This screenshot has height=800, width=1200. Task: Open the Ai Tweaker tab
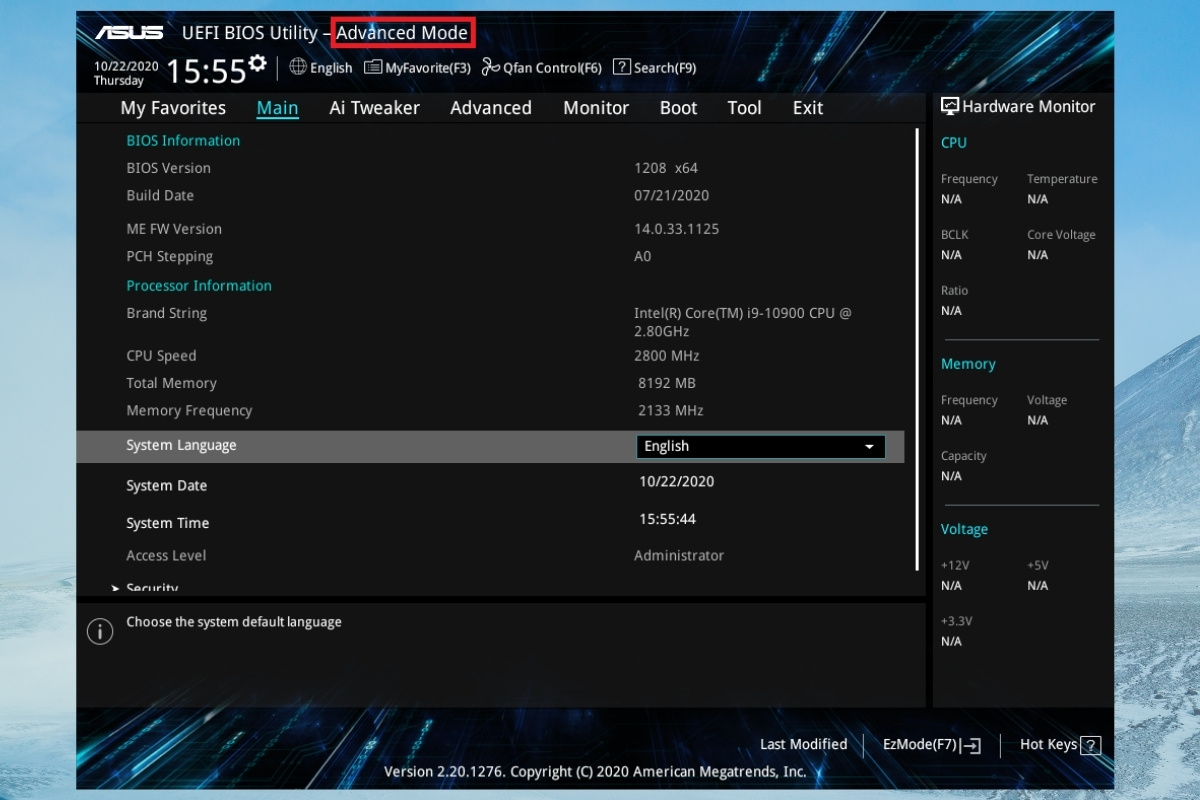click(374, 108)
